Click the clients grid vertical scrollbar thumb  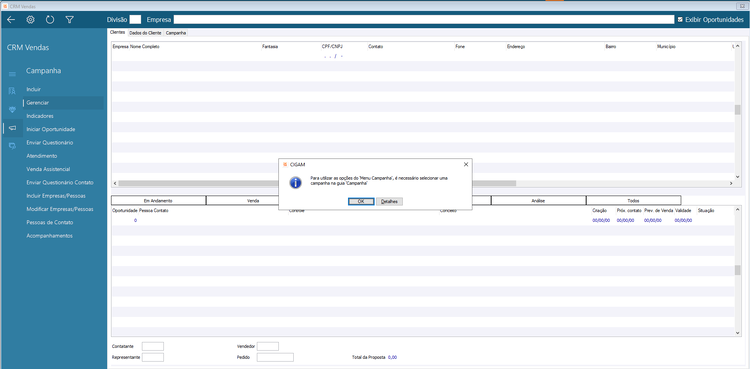[737, 109]
